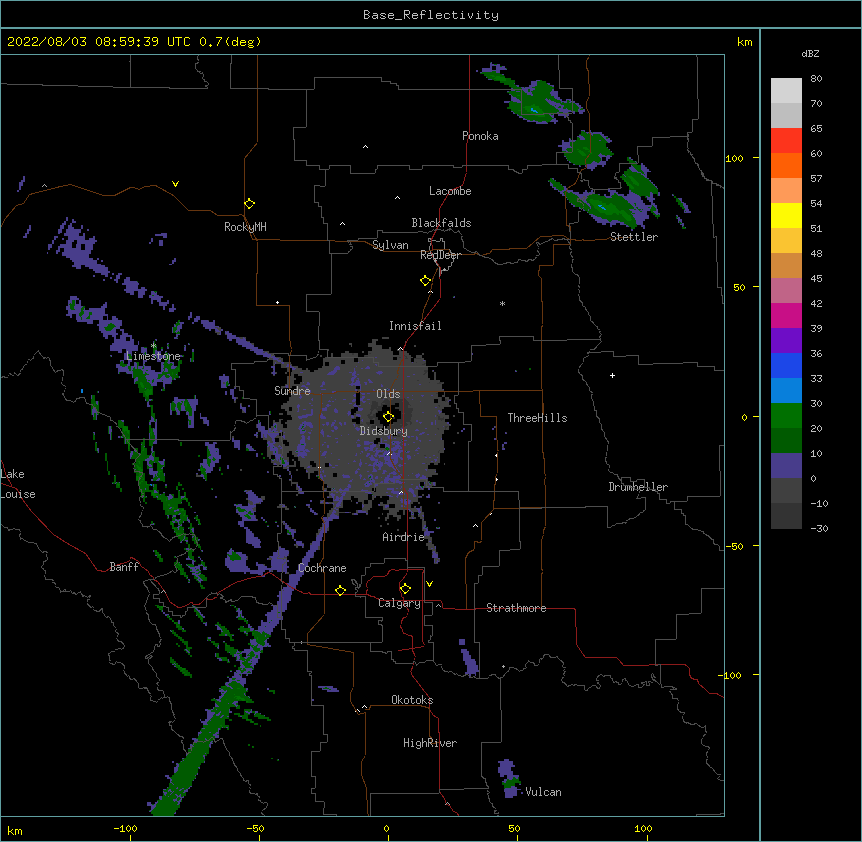This screenshot has width=862, height=842.
Task: Select the slate purple legend swatch below 10
Action: (786, 466)
